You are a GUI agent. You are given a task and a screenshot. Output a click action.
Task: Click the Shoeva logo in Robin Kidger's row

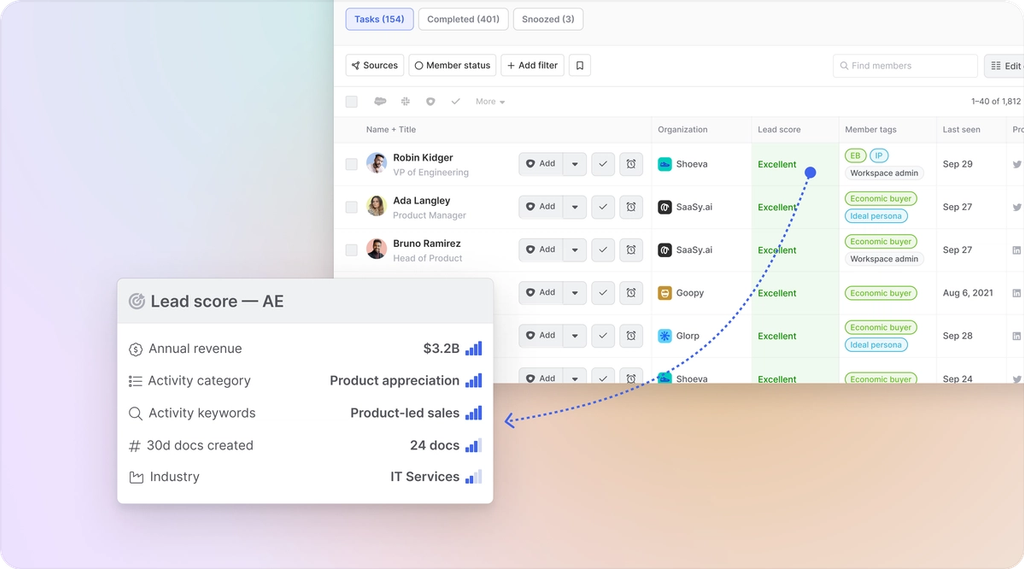(x=664, y=164)
